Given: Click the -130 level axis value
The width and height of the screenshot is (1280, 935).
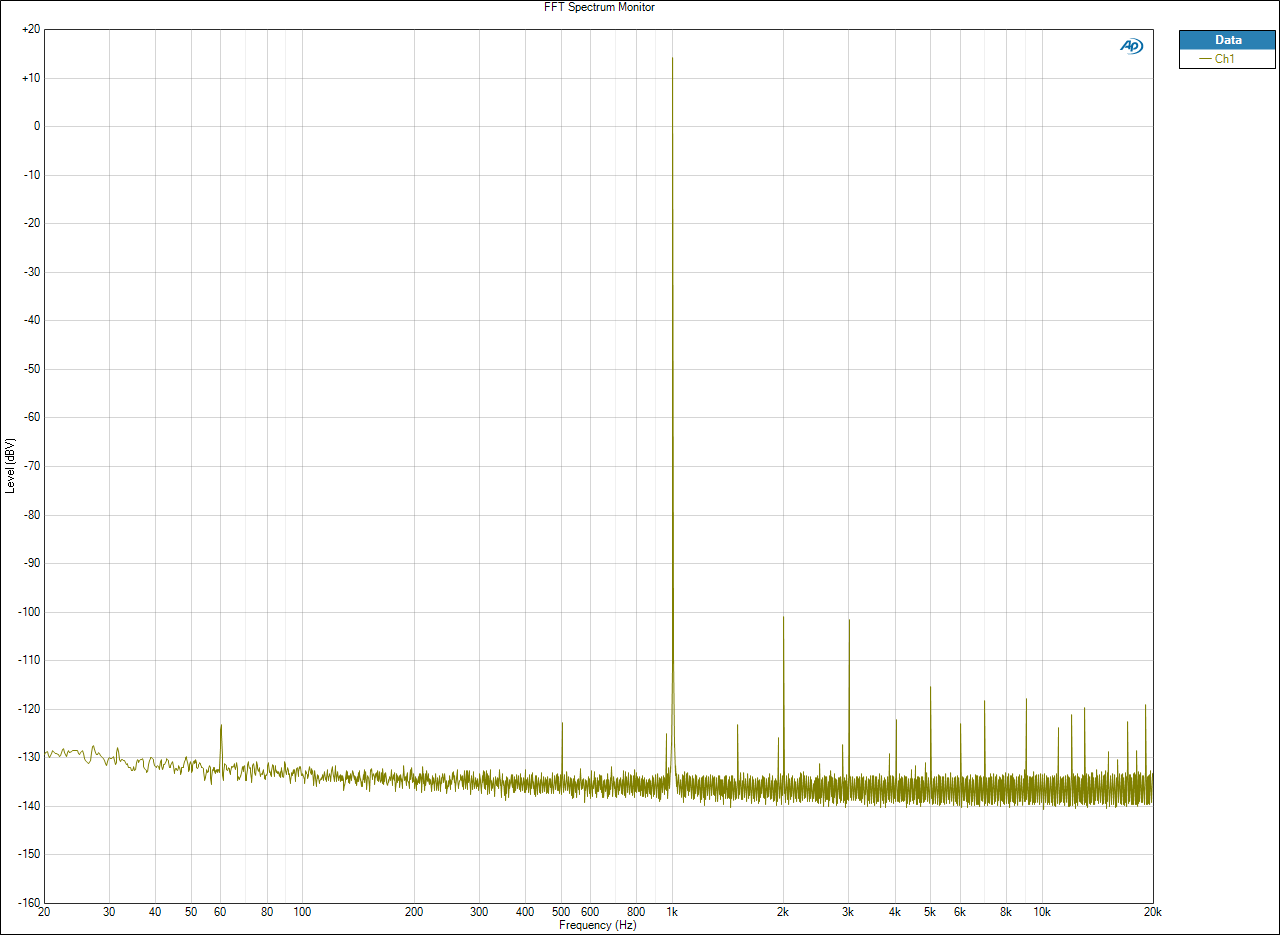Looking at the screenshot, I should click(x=29, y=757).
